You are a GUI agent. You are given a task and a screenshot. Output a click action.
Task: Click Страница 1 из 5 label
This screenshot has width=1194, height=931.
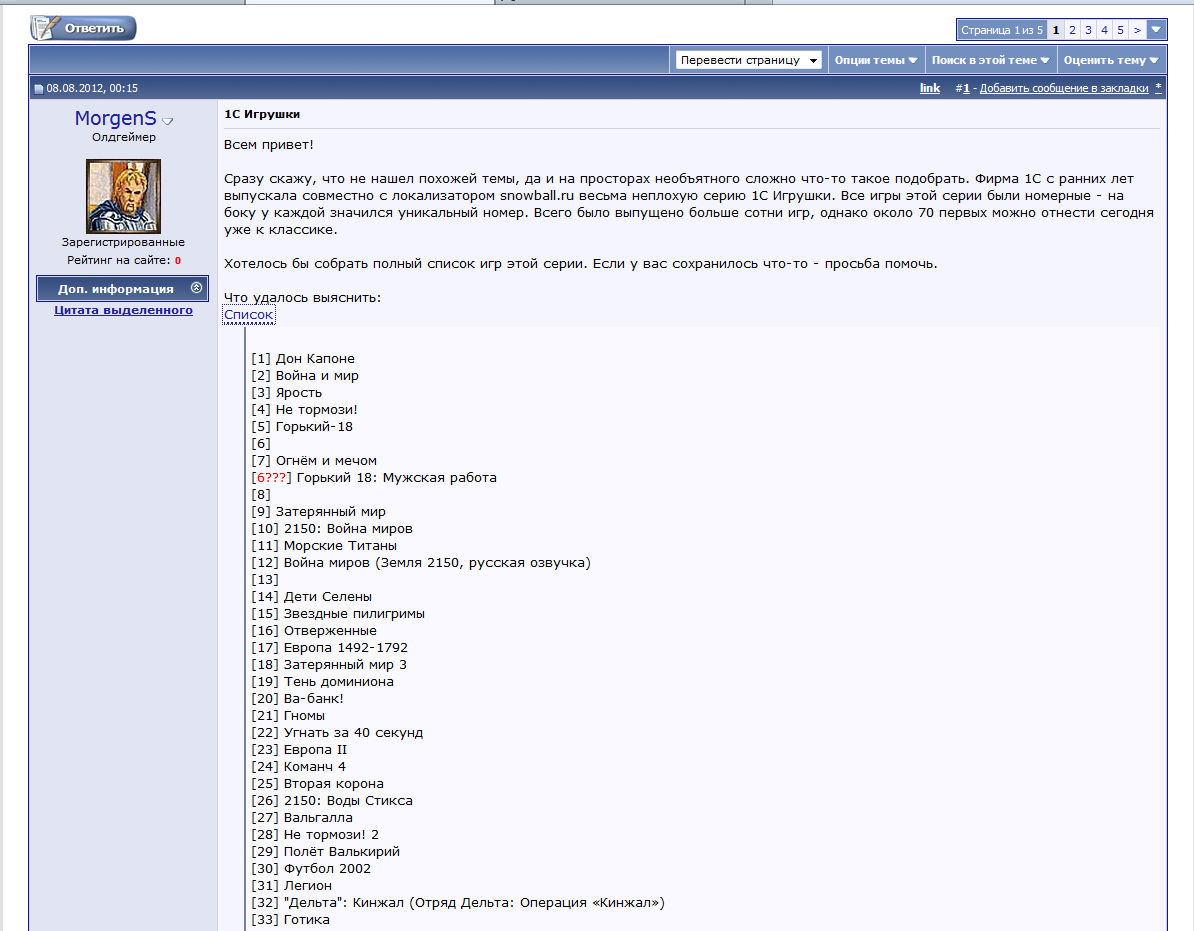point(1001,30)
